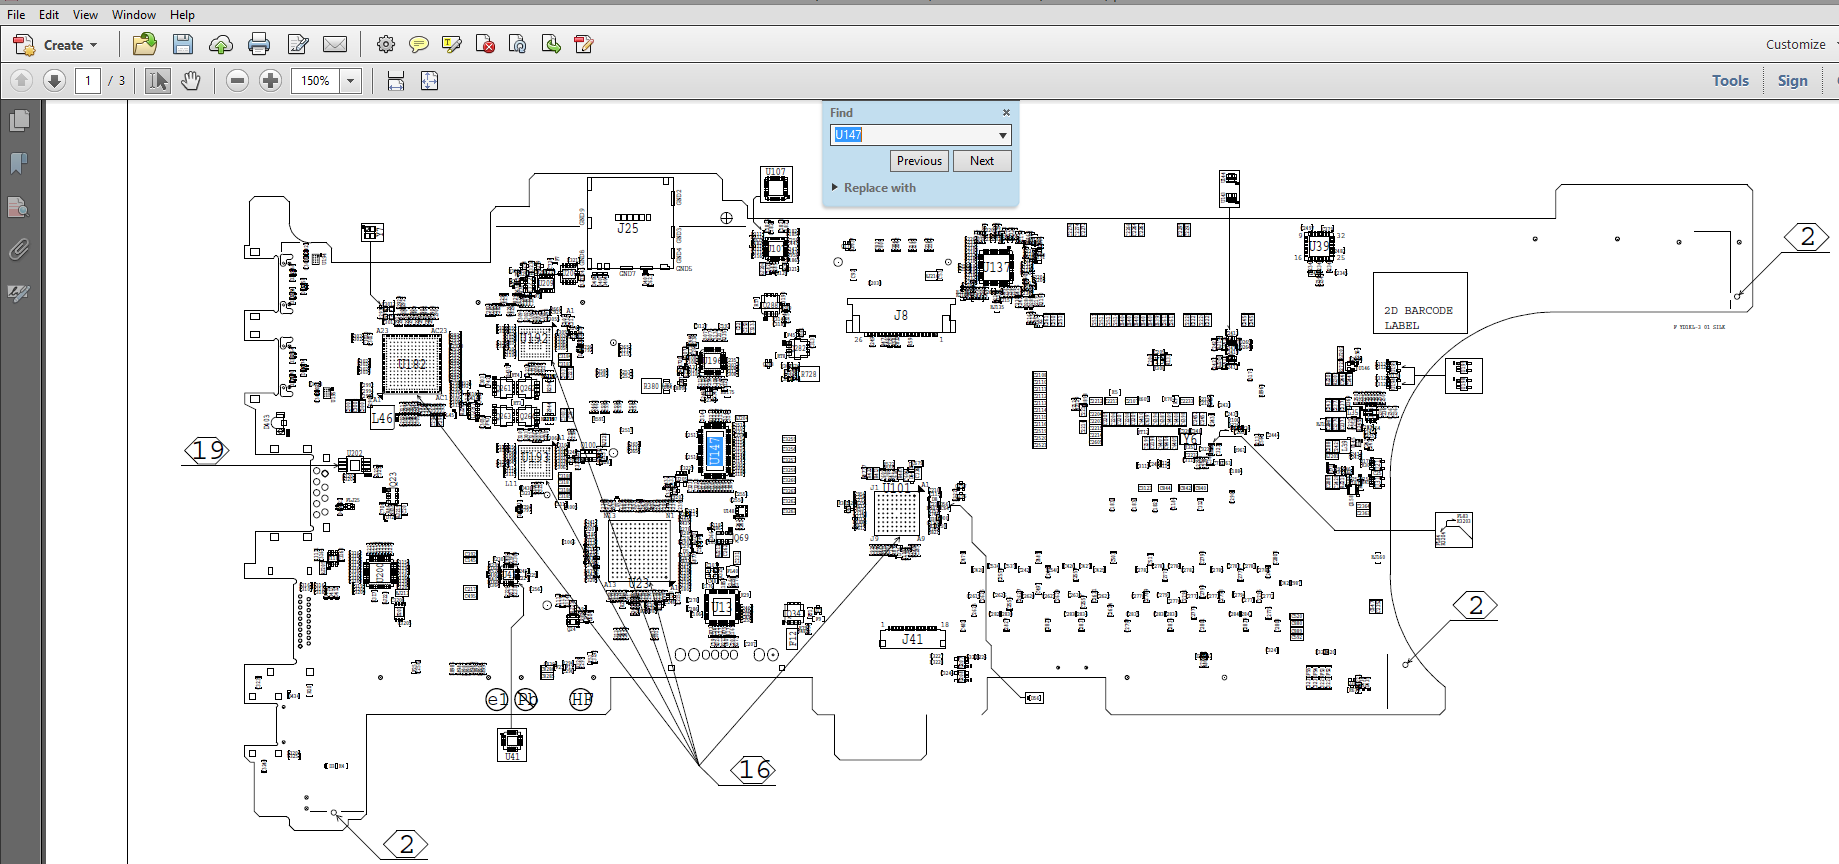This screenshot has width=1839, height=864.
Task: Save the document with the floppy icon
Action: 183,44
